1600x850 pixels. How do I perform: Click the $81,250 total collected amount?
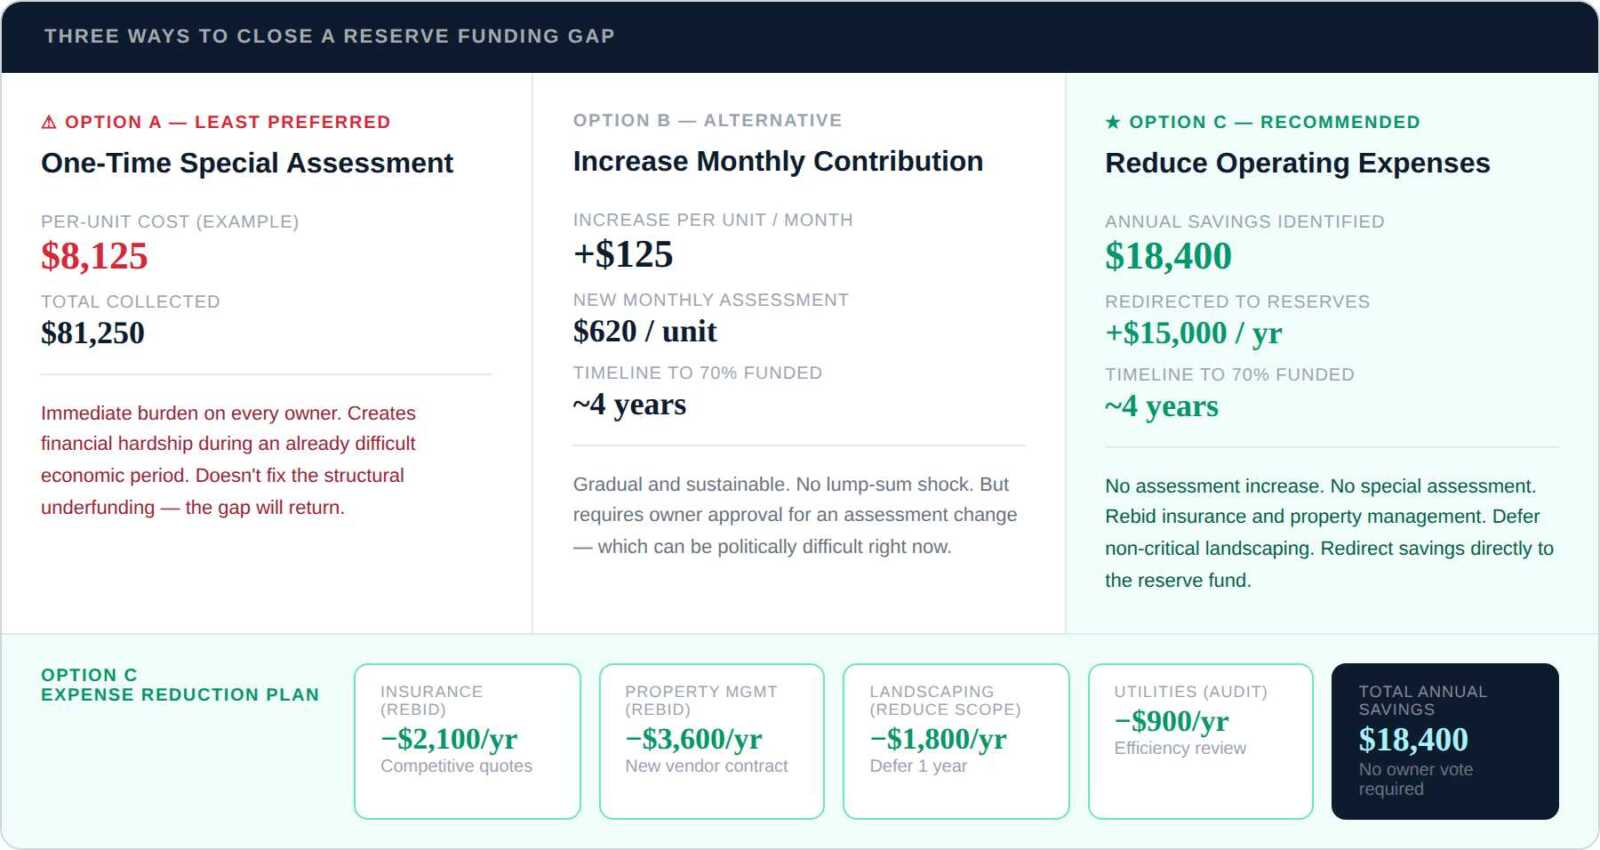point(93,333)
